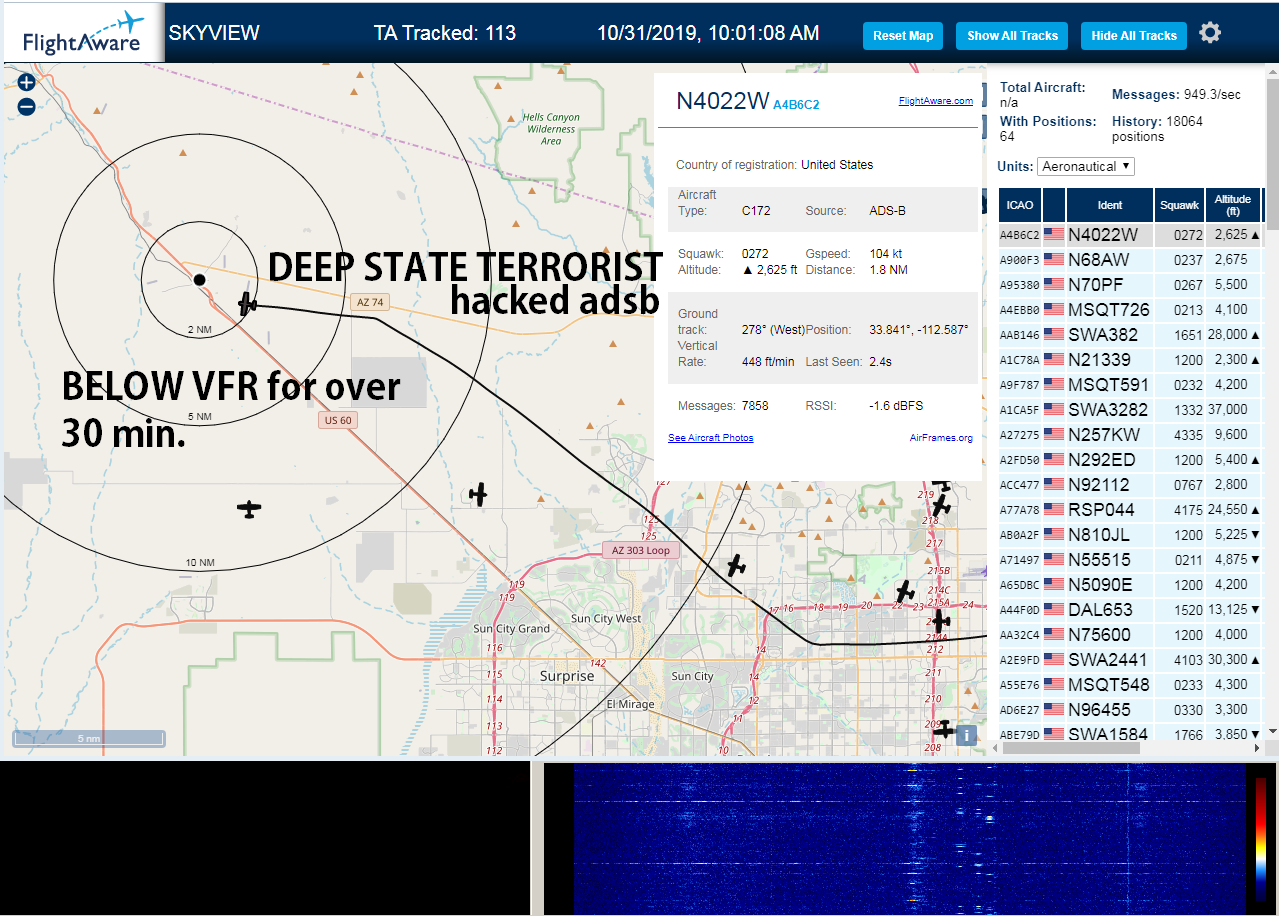
Task: Select the N810JL row ident
Action: click(x=1099, y=535)
